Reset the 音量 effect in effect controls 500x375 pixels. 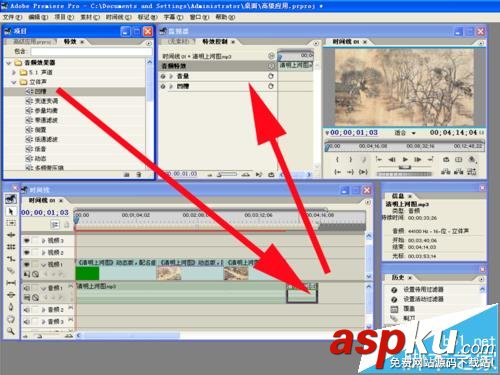271,76
